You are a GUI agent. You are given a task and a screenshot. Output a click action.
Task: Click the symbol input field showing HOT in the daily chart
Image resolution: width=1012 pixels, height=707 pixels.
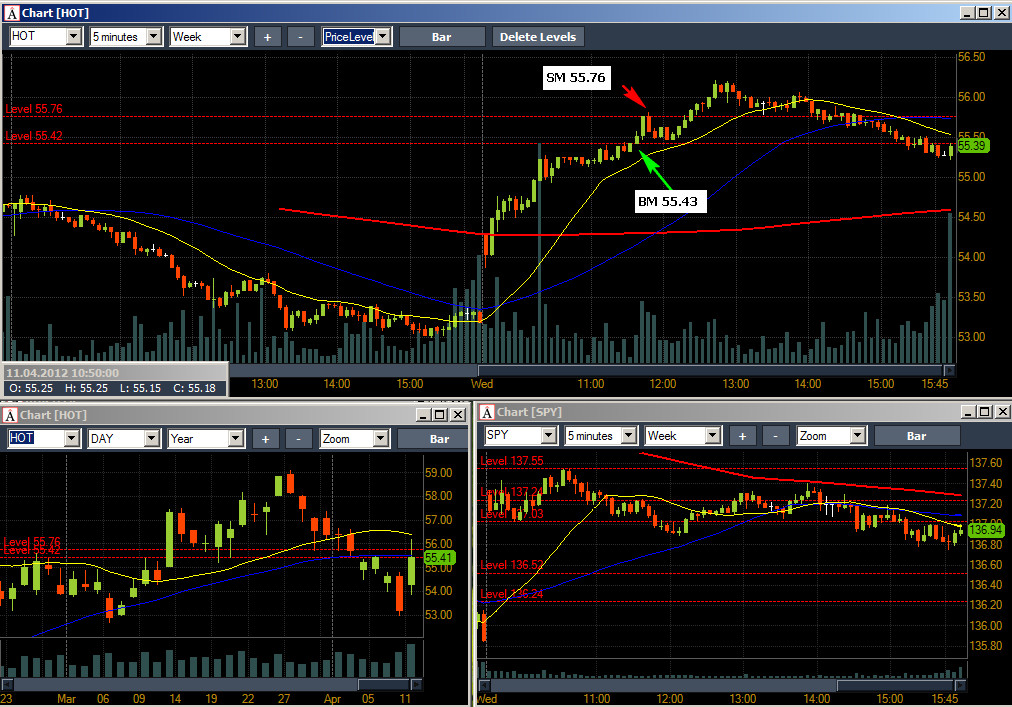[37, 439]
